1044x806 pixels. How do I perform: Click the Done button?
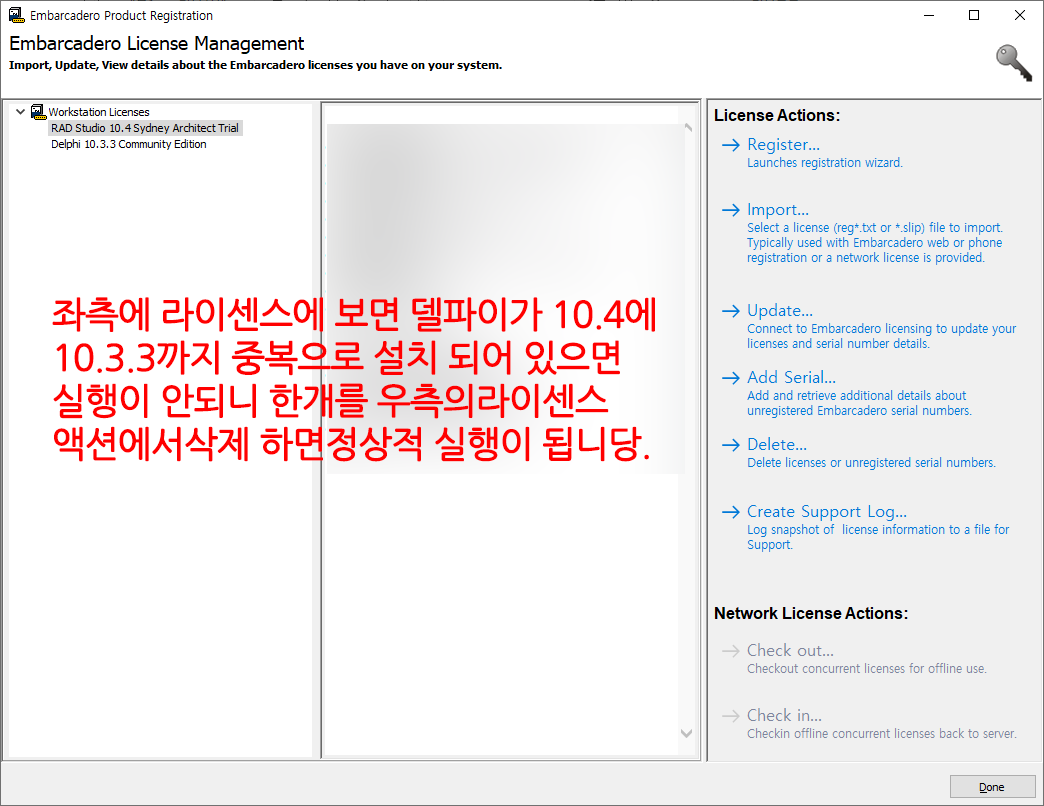click(991, 787)
